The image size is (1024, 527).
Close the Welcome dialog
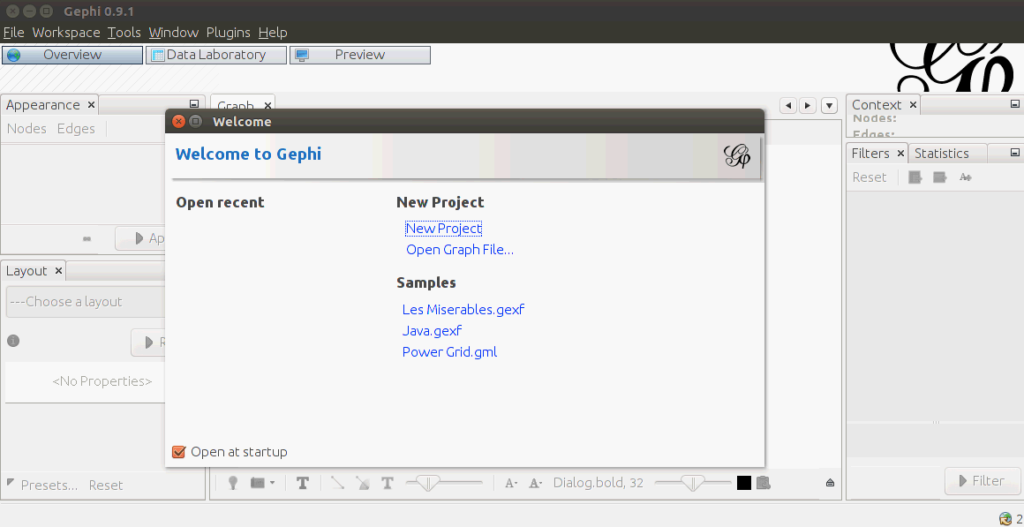[178, 121]
